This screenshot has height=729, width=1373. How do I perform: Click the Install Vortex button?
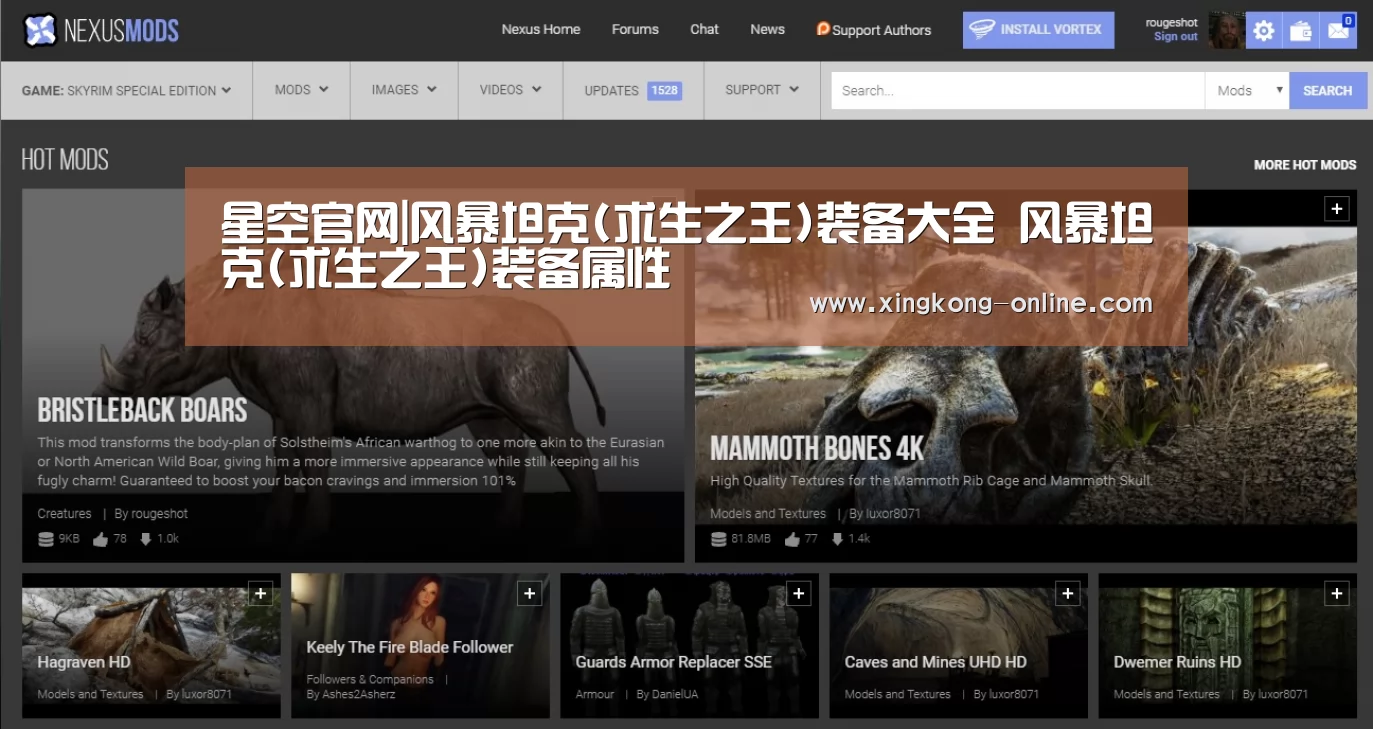1036,30
